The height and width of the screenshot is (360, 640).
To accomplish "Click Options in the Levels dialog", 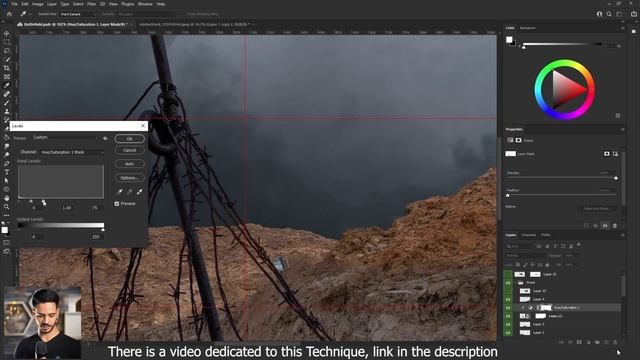I will tap(129, 178).
